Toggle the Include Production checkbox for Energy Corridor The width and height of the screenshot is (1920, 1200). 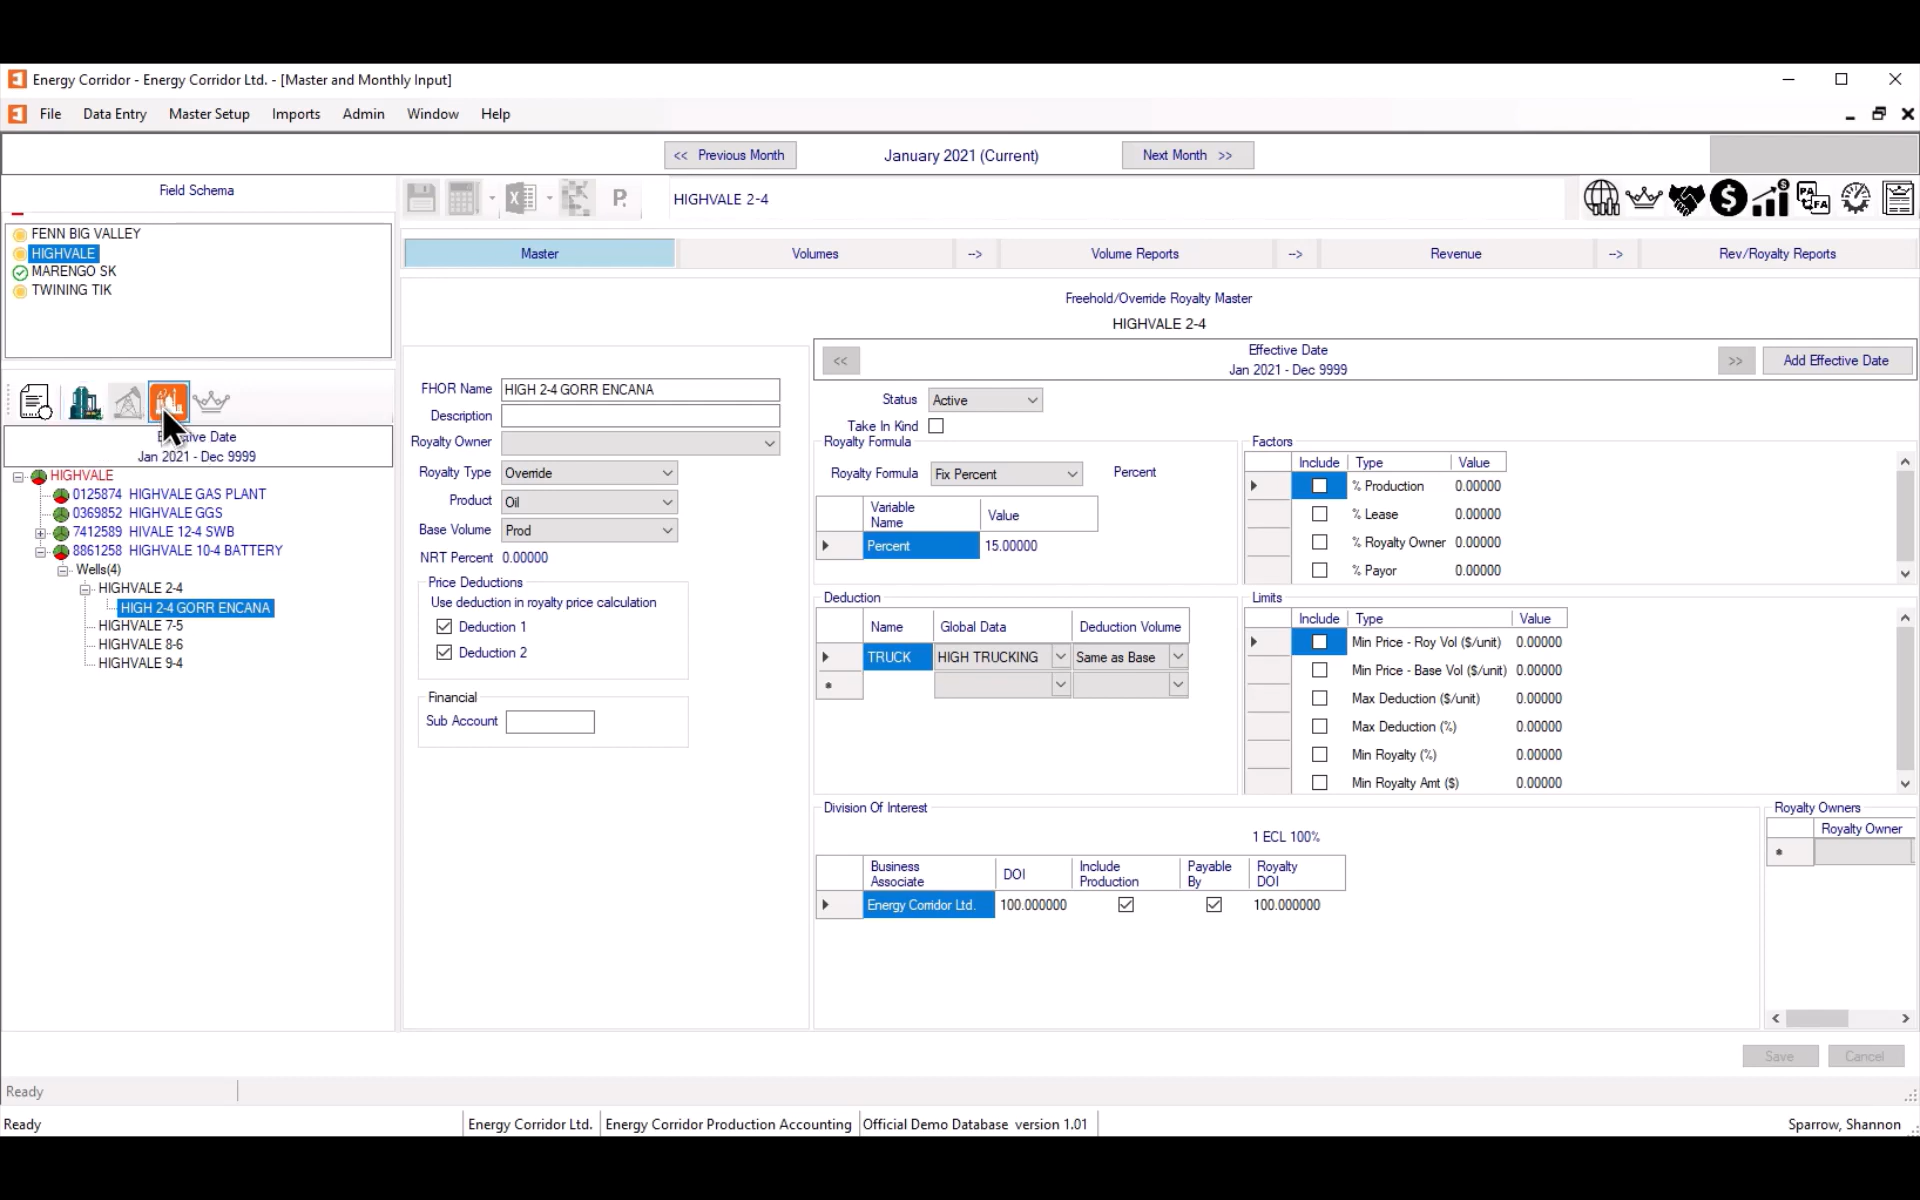[x=1126, y=905]
